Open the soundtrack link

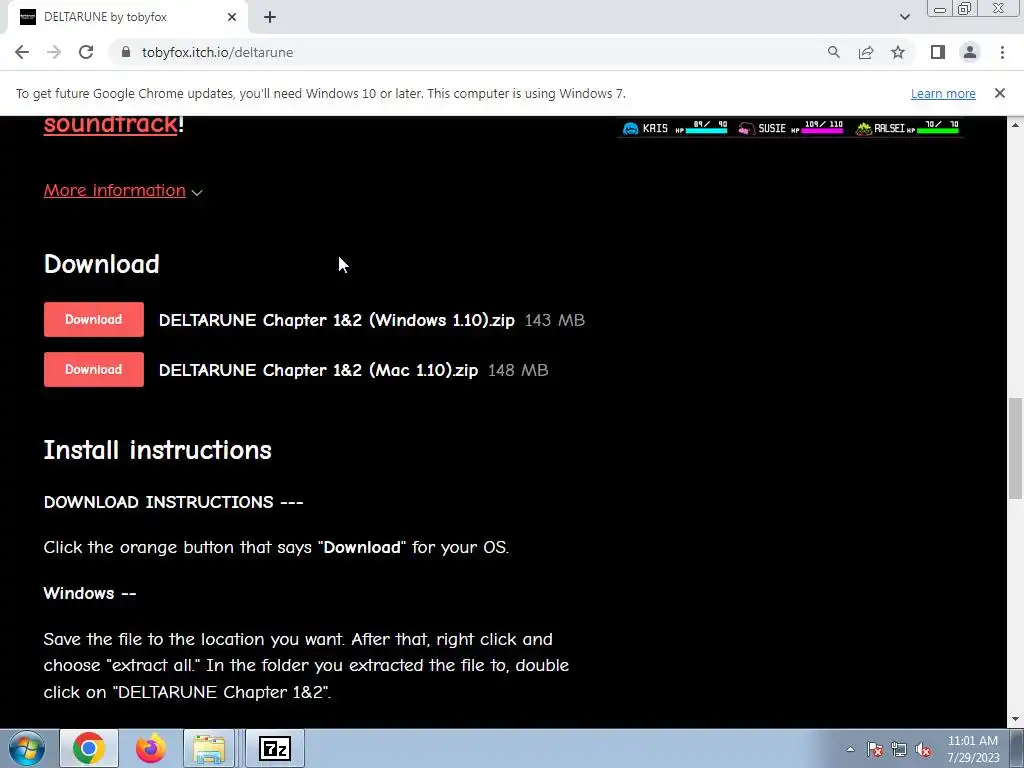(x=110, y=125)
